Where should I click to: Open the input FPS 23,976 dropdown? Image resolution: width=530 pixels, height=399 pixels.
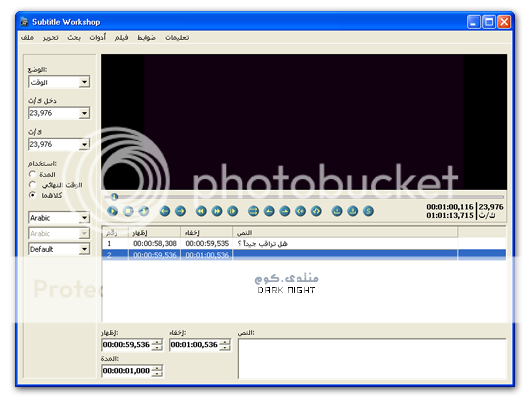[x=84, y=113]
